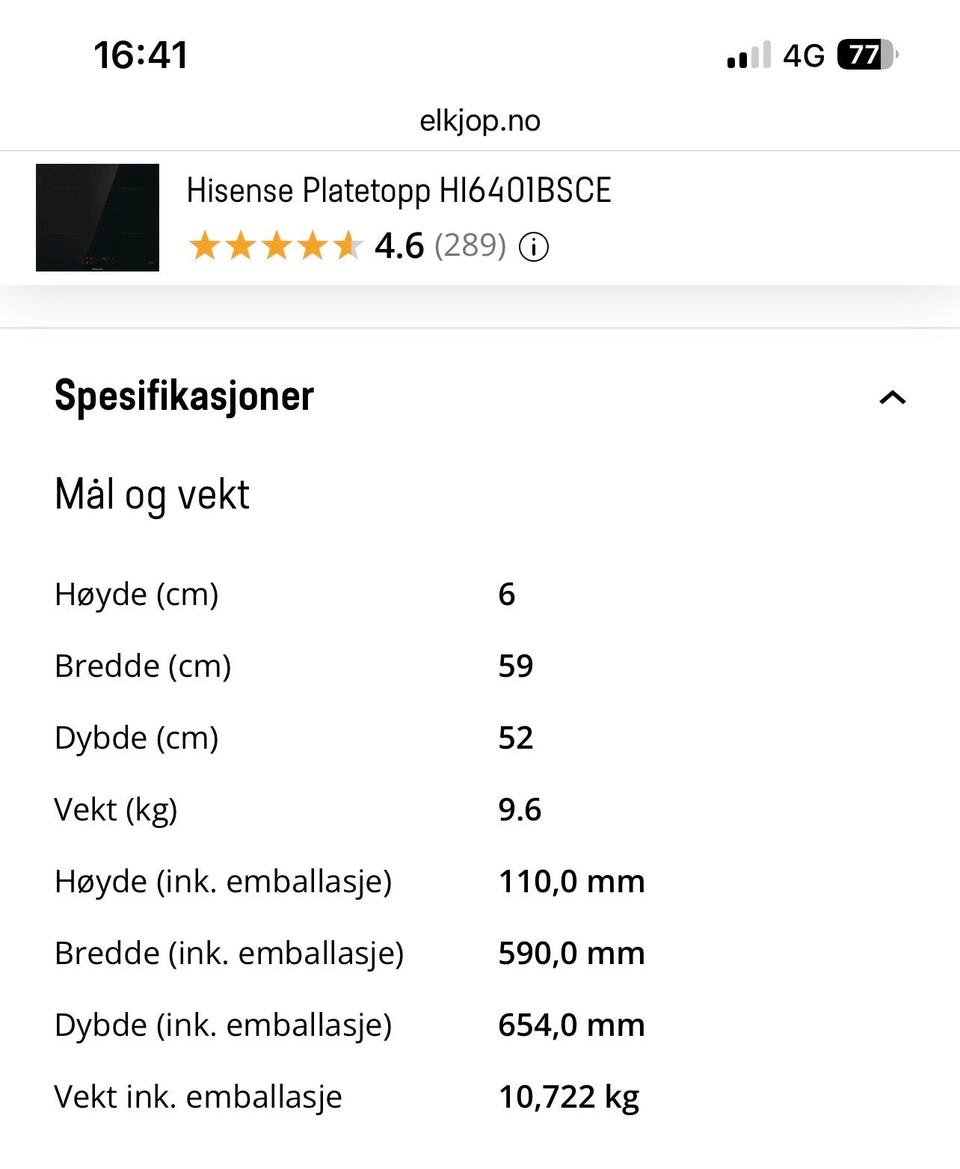The height and width of the screenshot is (1169, 960).
Task: Select the Bredde (cm) value 59
Action: coord(516,666)
